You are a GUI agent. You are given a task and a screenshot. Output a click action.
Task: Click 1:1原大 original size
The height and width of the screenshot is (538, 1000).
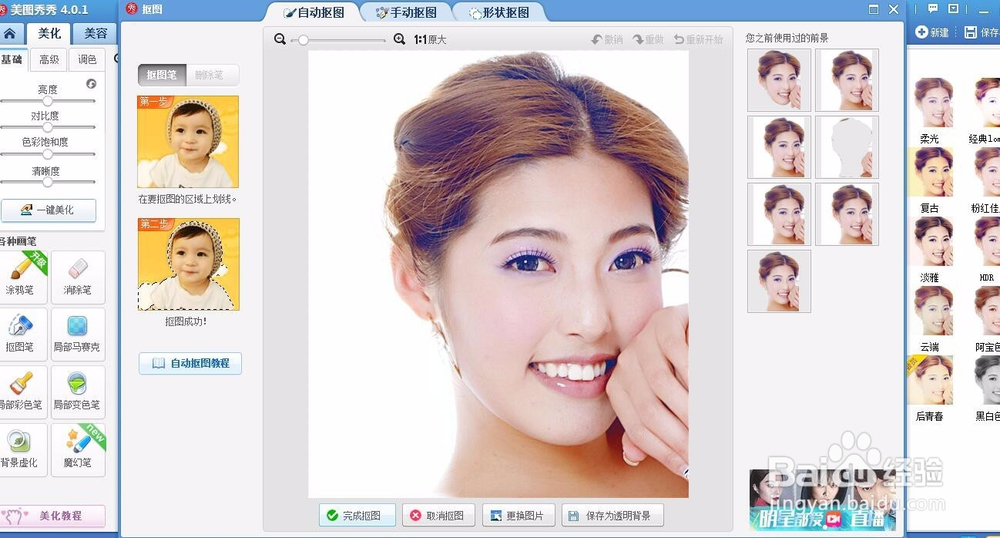[x=430, y=40]
